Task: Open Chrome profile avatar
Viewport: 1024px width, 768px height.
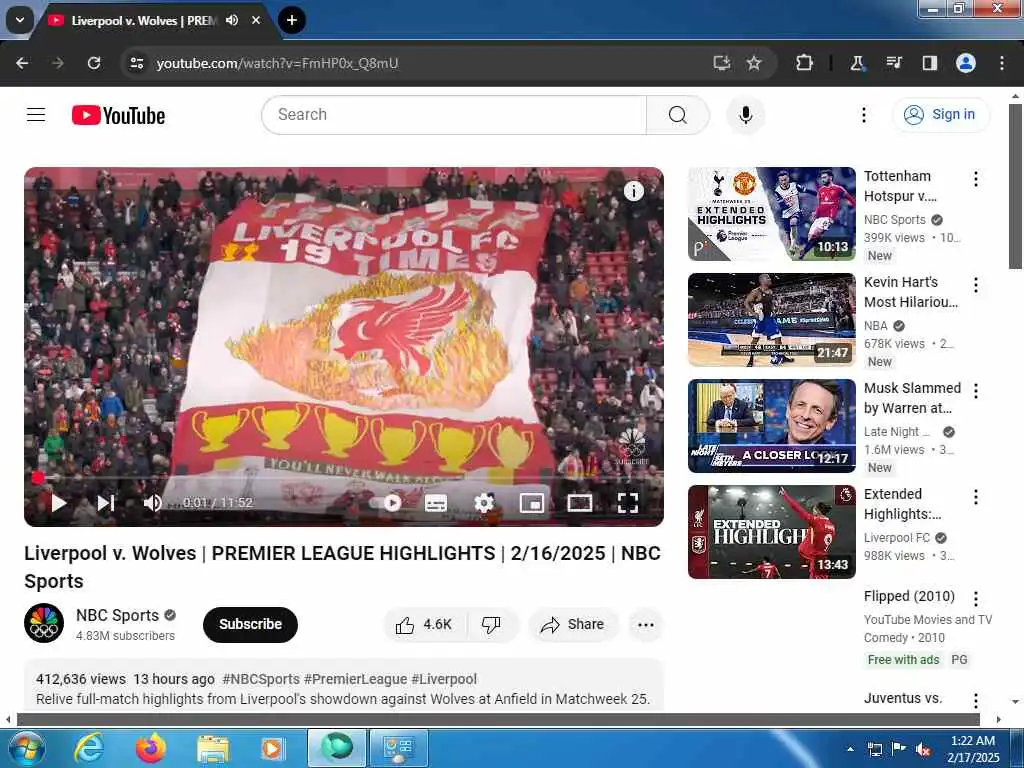Action: (x=966, y=63)
